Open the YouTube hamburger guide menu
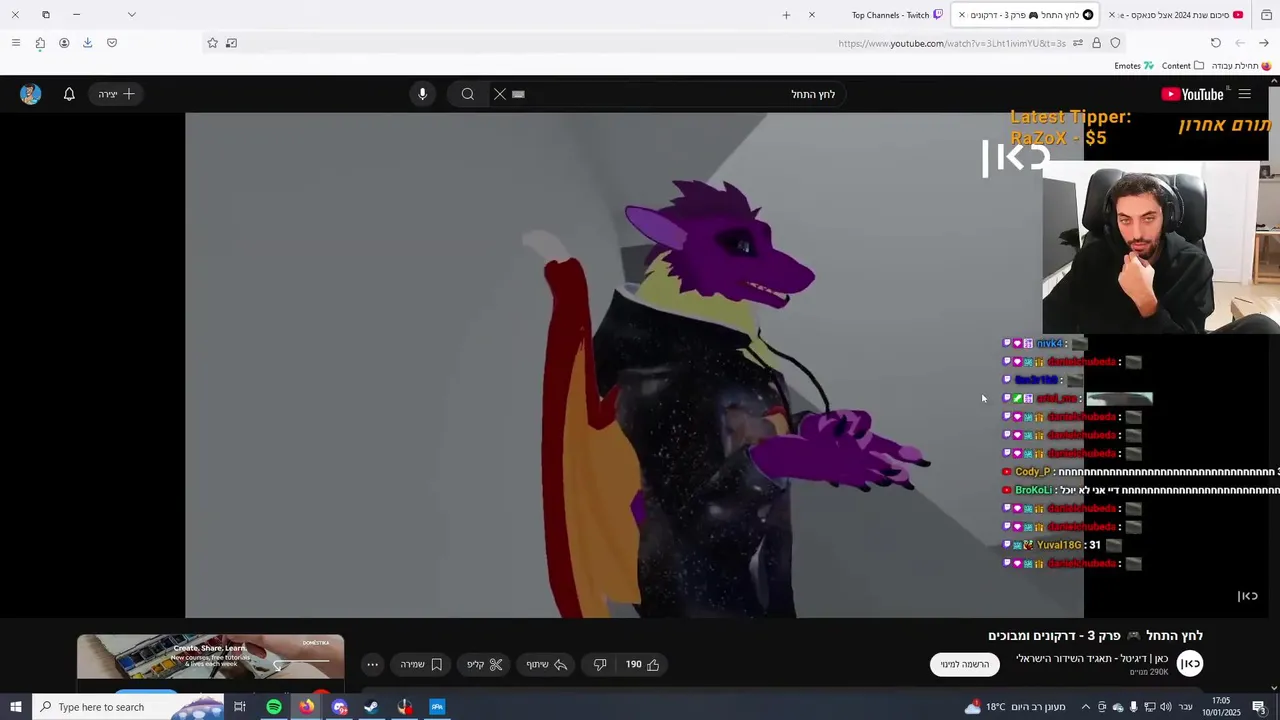 [x=1245, y=94]
